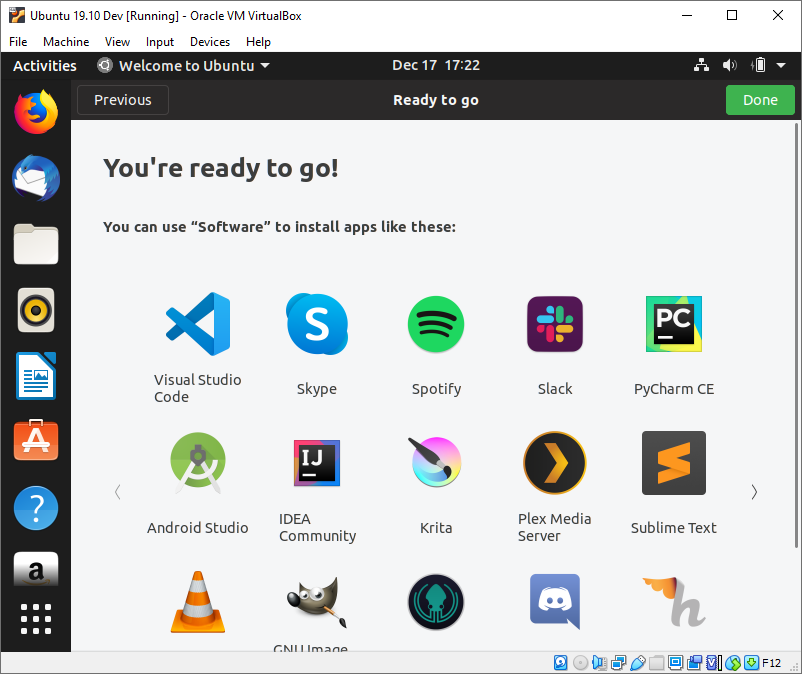Screen dimensions: 802x674
Task: Open the Discord app icon
Action: [555, 601]
